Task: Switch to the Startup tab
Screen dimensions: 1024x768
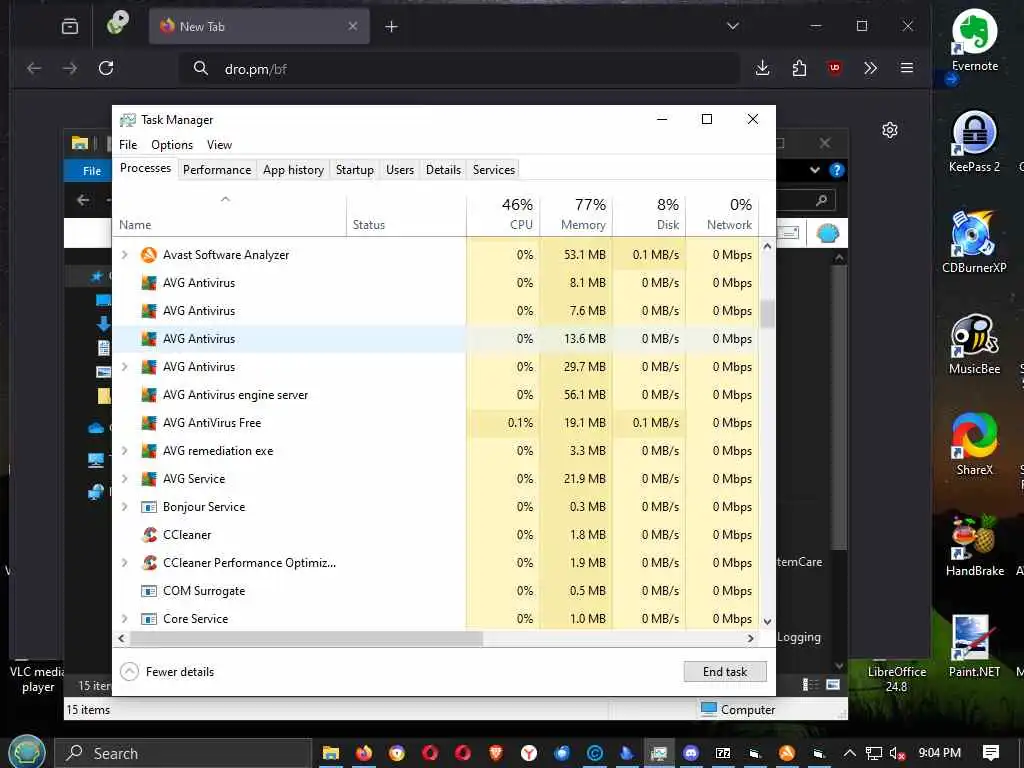Action: coord(355,170)
